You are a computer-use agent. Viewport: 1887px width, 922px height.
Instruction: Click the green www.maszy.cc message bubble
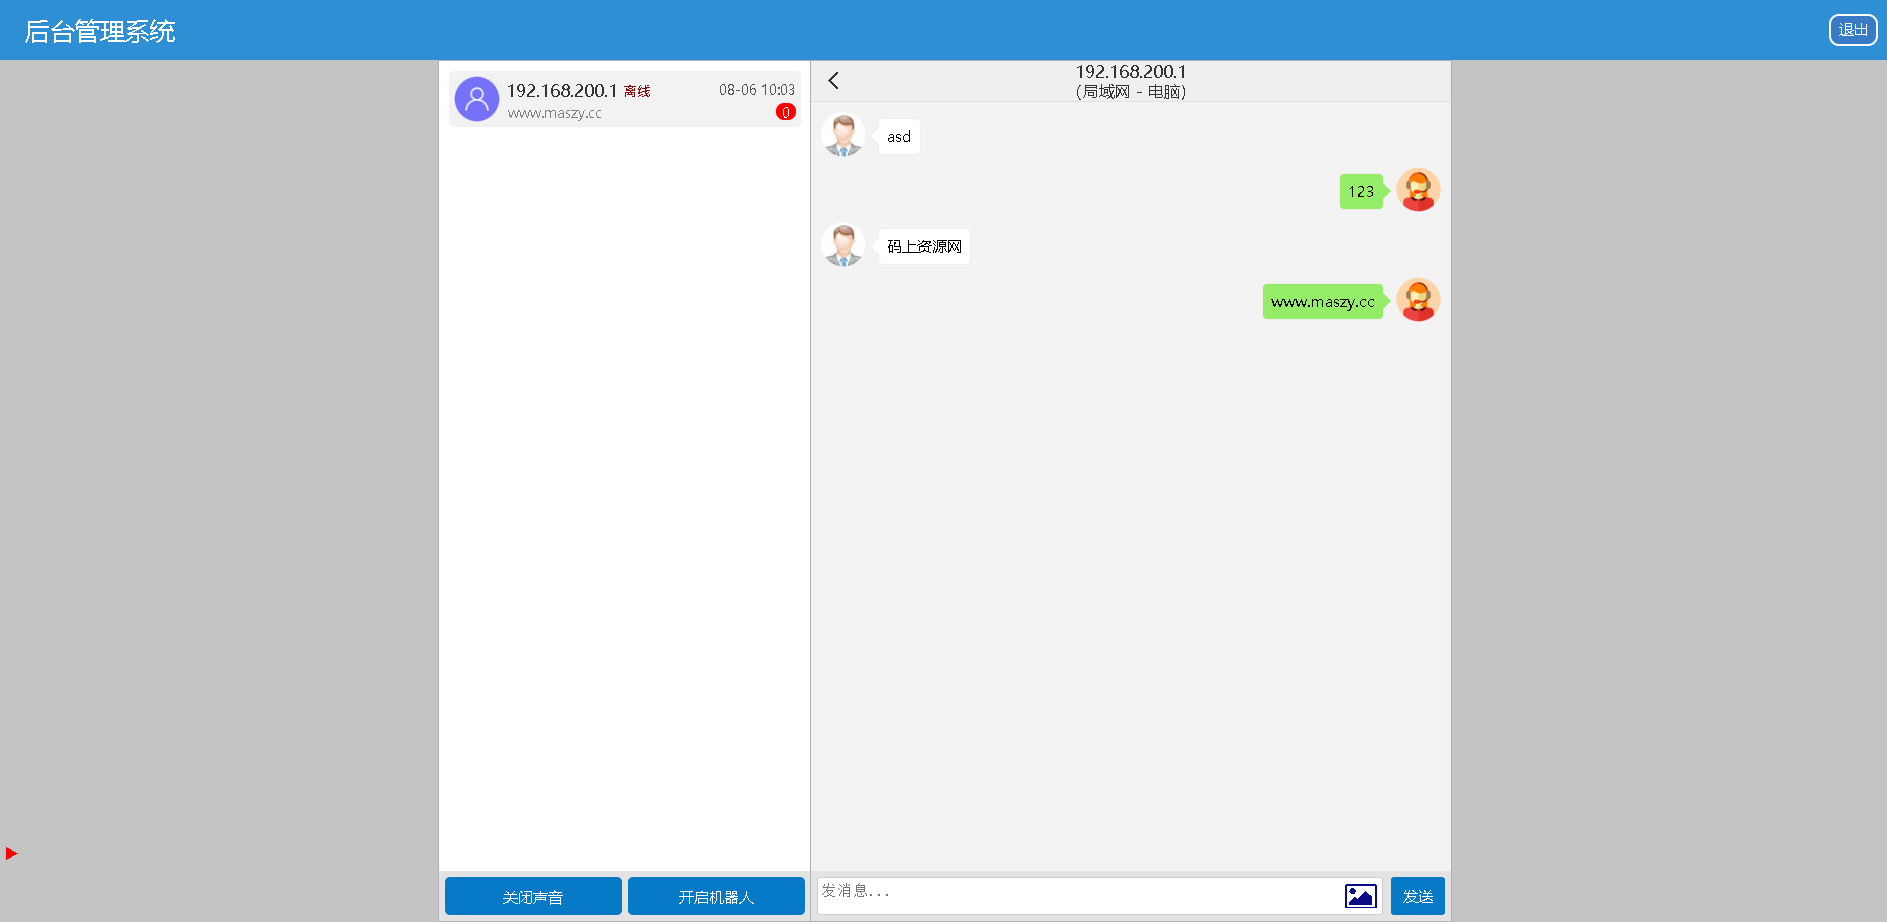pyautogui.click(x=1323, y=301)
